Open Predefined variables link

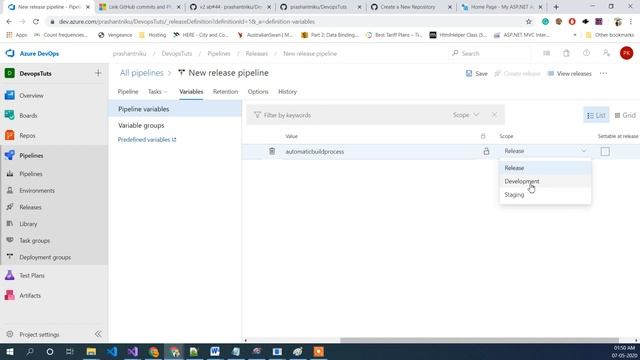tap(147, 140)
